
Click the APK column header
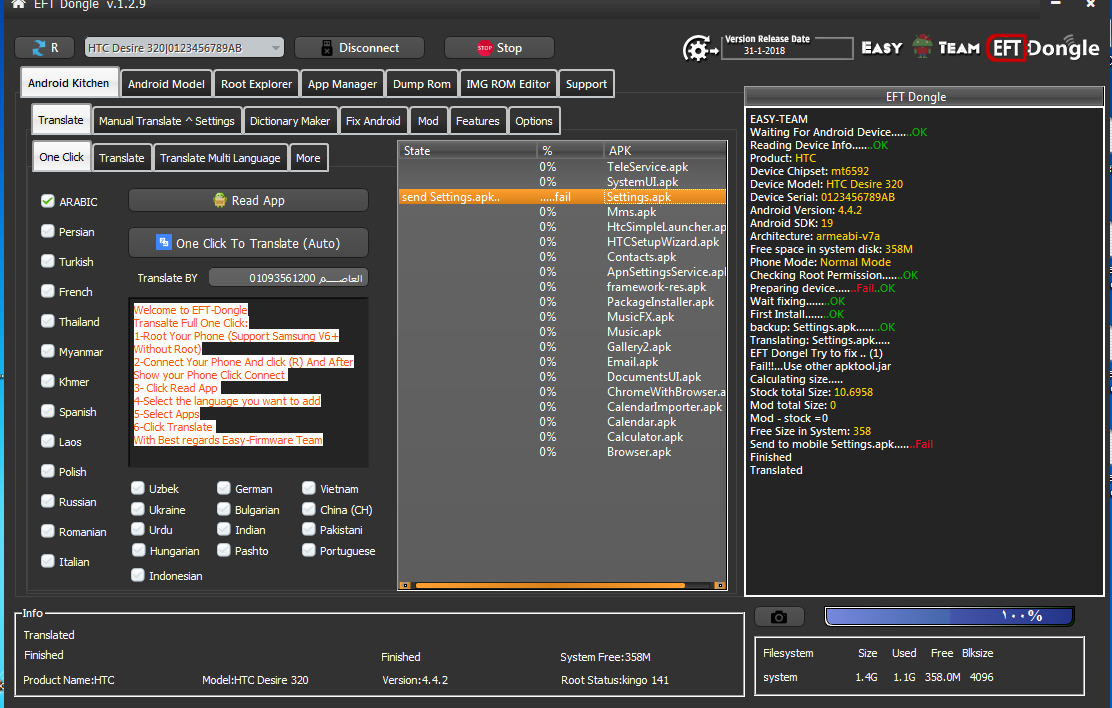pos(665,150)
